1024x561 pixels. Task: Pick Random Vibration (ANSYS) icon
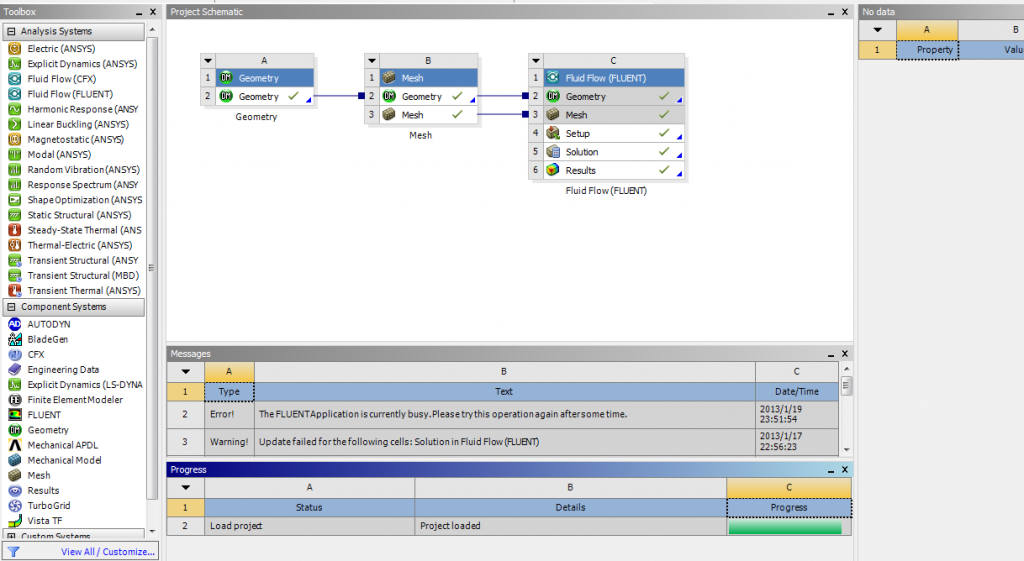[14, 169]
